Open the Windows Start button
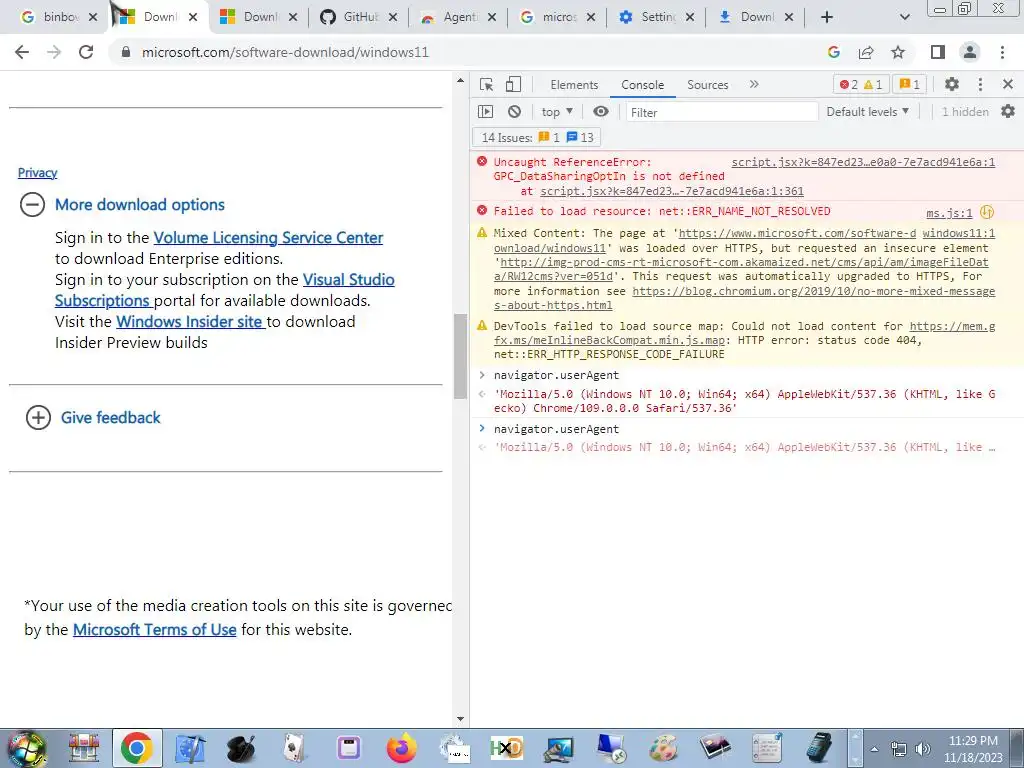 26,748
